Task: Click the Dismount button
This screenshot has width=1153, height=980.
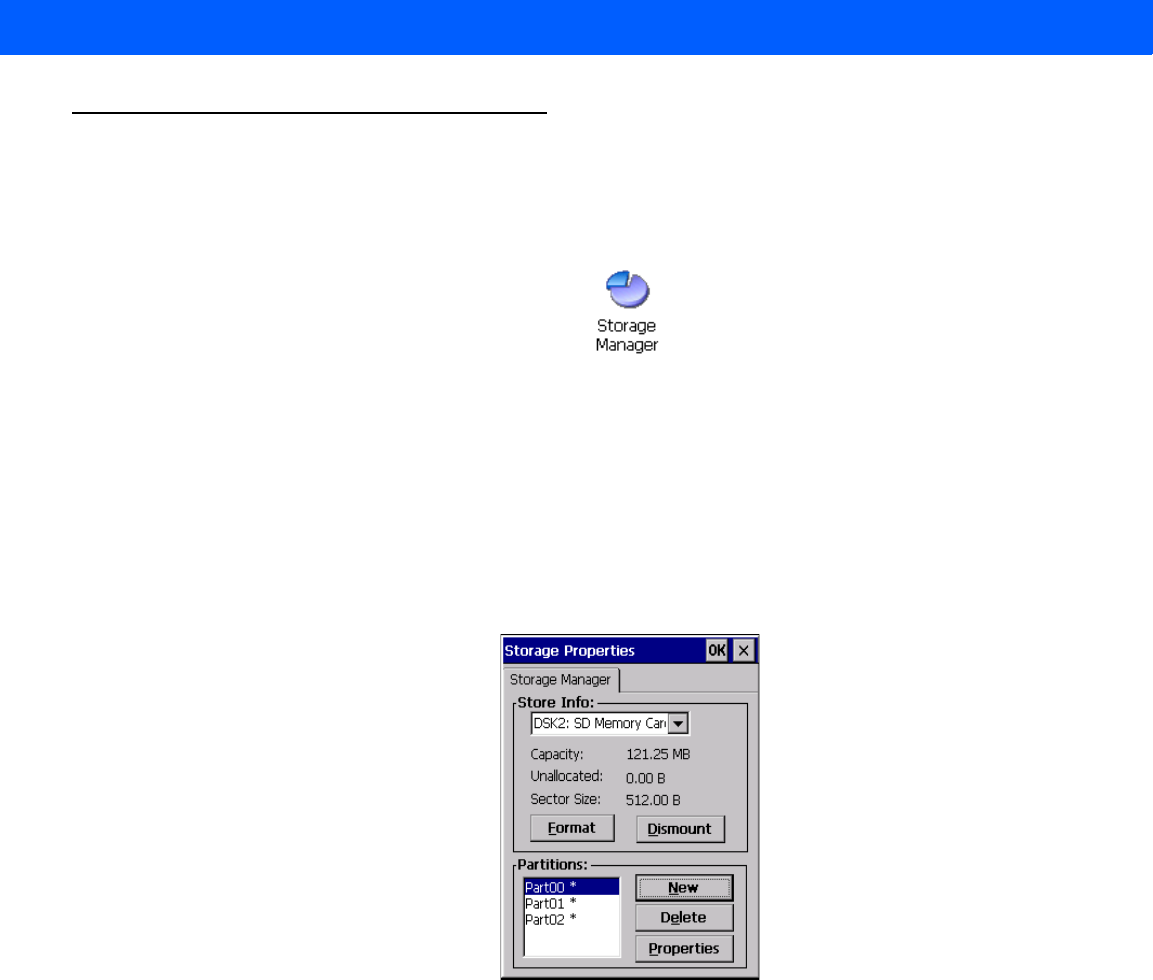Action: coord(679,829)
